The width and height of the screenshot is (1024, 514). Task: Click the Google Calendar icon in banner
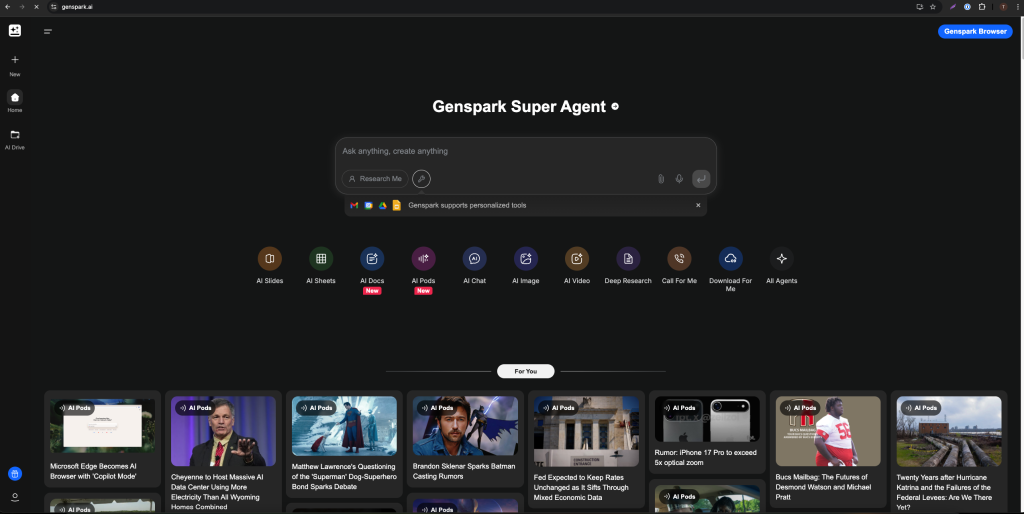point(368,205)
